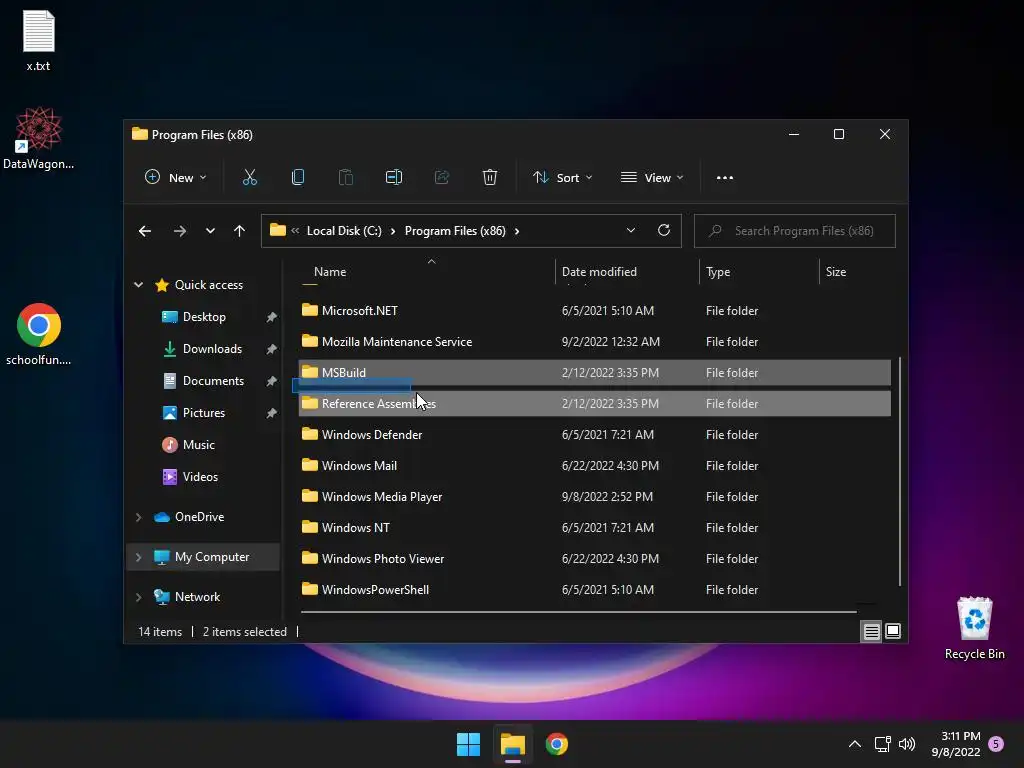Switch to details view icon in status bar
The width and height of the screenshot is (1024, 768).
pyautogui.click(x=871, y=632)
